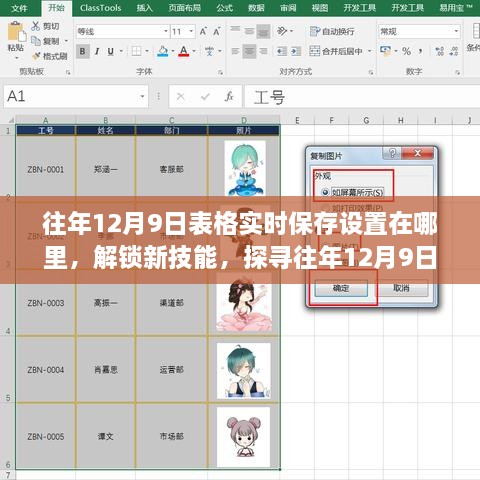Viewport: 480px width, 480px height.
Task: Open the font size 11 dropdown
Action: click(191, 31)
